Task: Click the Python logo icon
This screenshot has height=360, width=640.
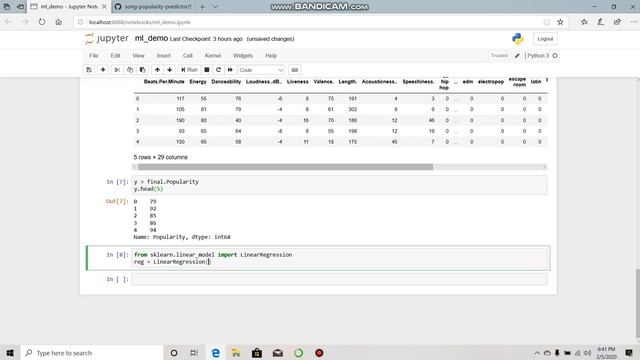Action: pyautogui.click(x=518, y=39)
